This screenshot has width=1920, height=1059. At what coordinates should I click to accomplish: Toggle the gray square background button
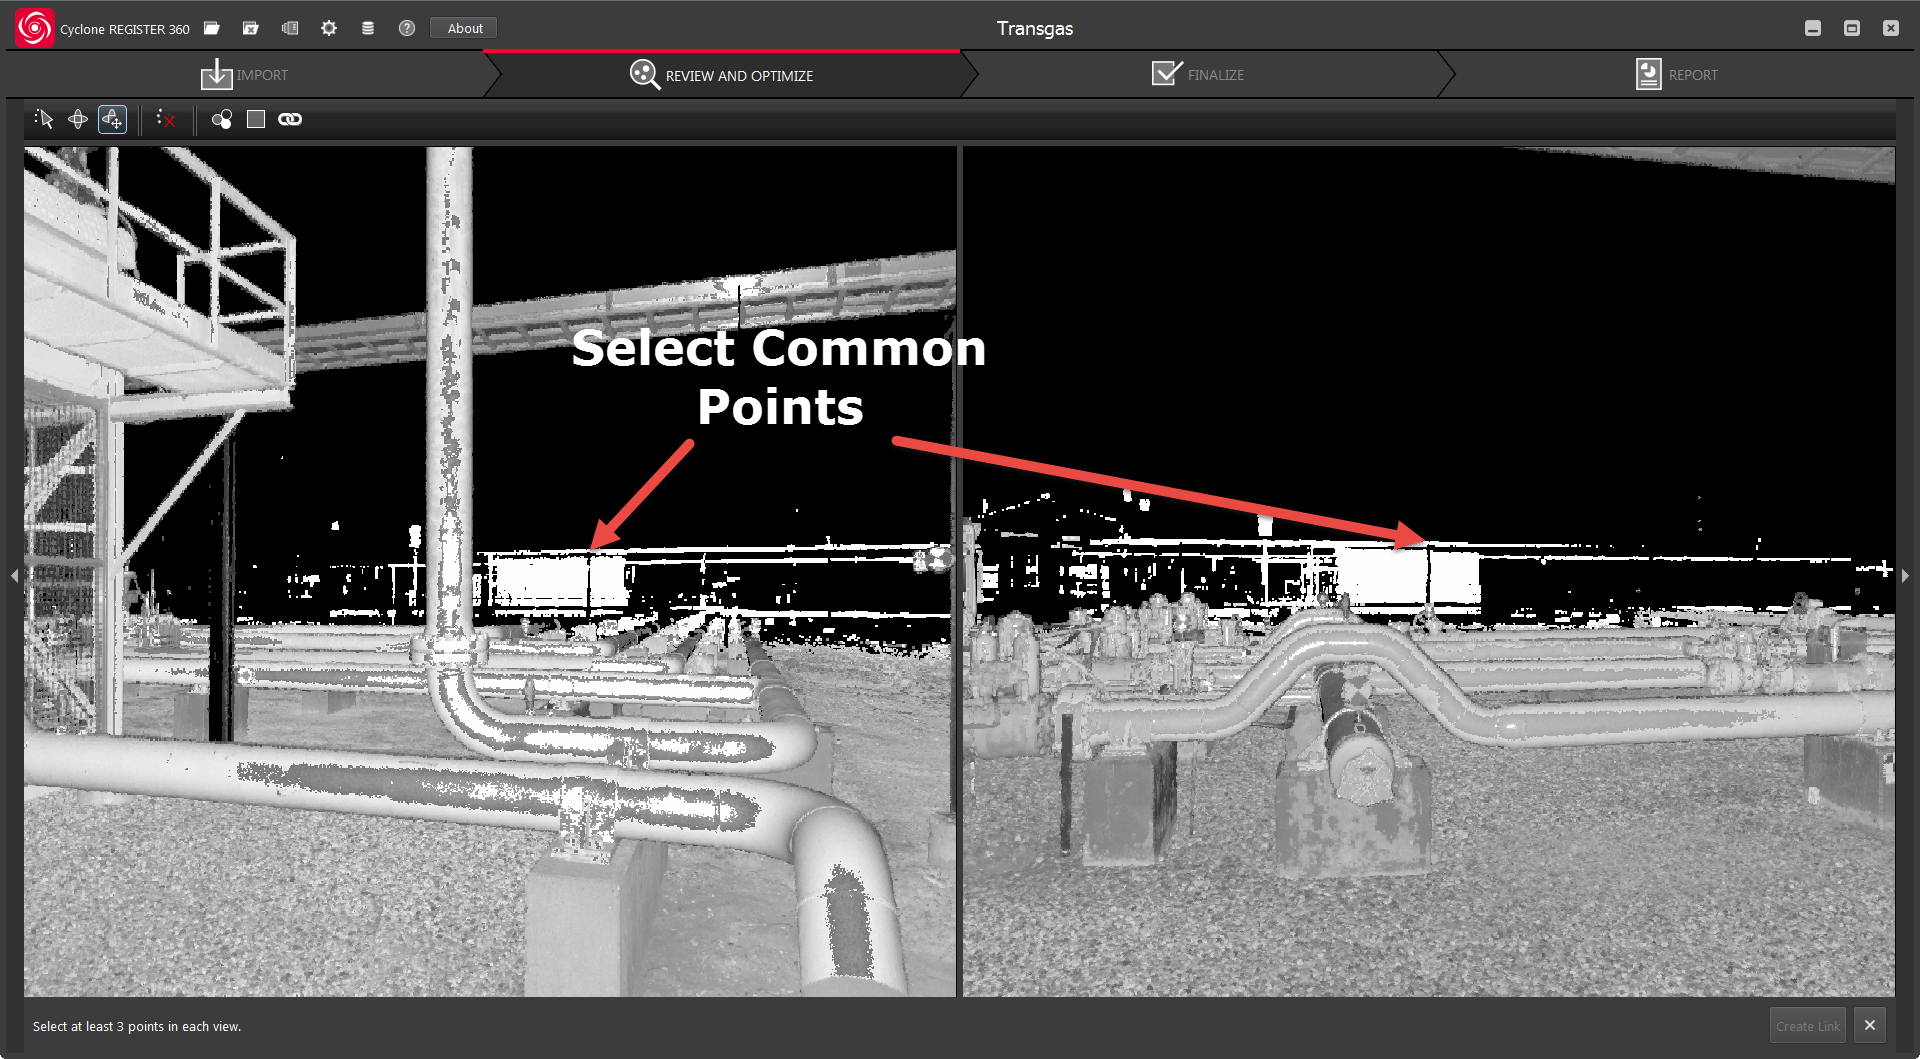pos(256,119)
